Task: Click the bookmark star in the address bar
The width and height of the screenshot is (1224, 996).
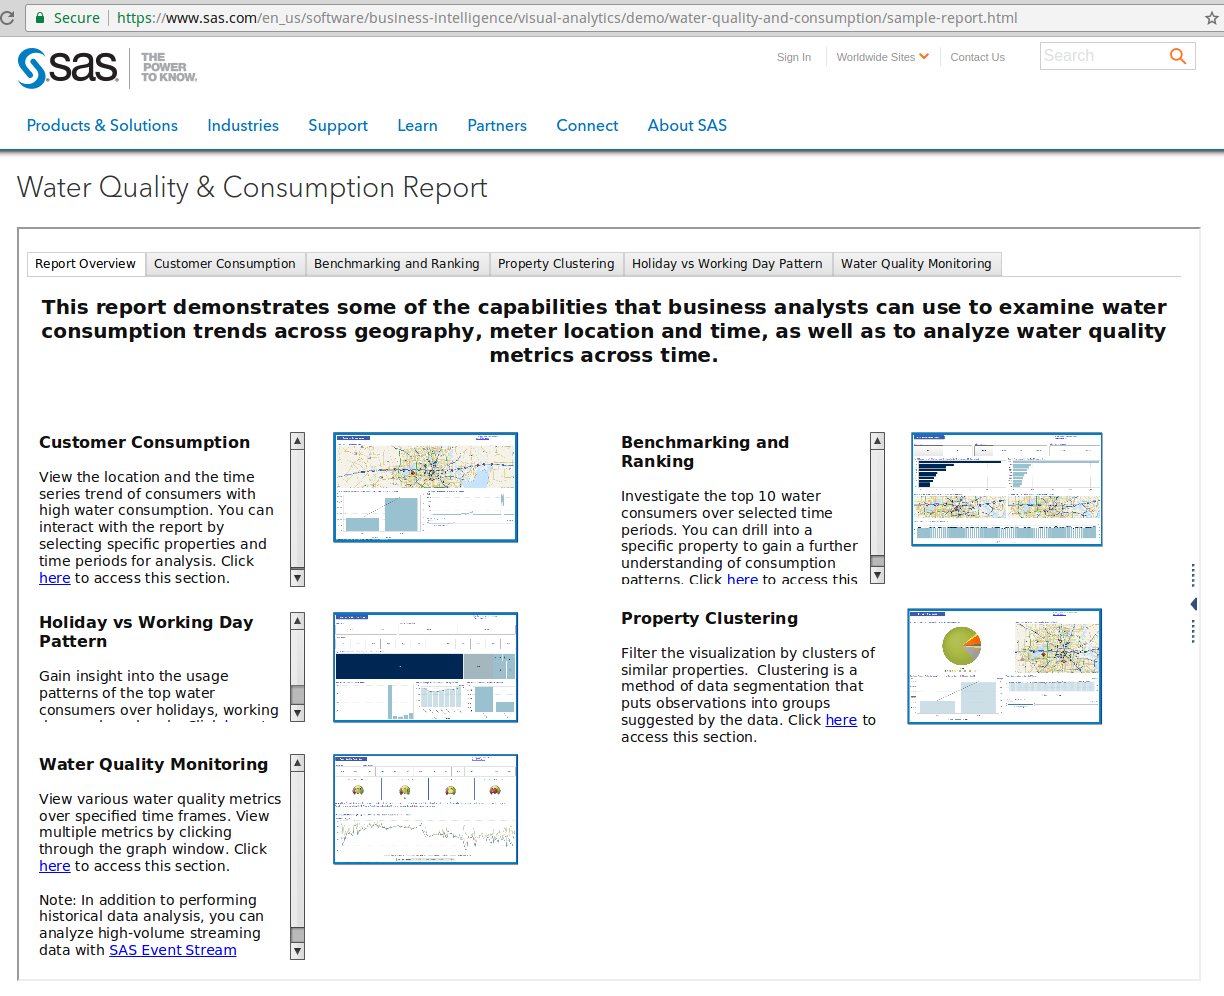Action: [1213, 17]
